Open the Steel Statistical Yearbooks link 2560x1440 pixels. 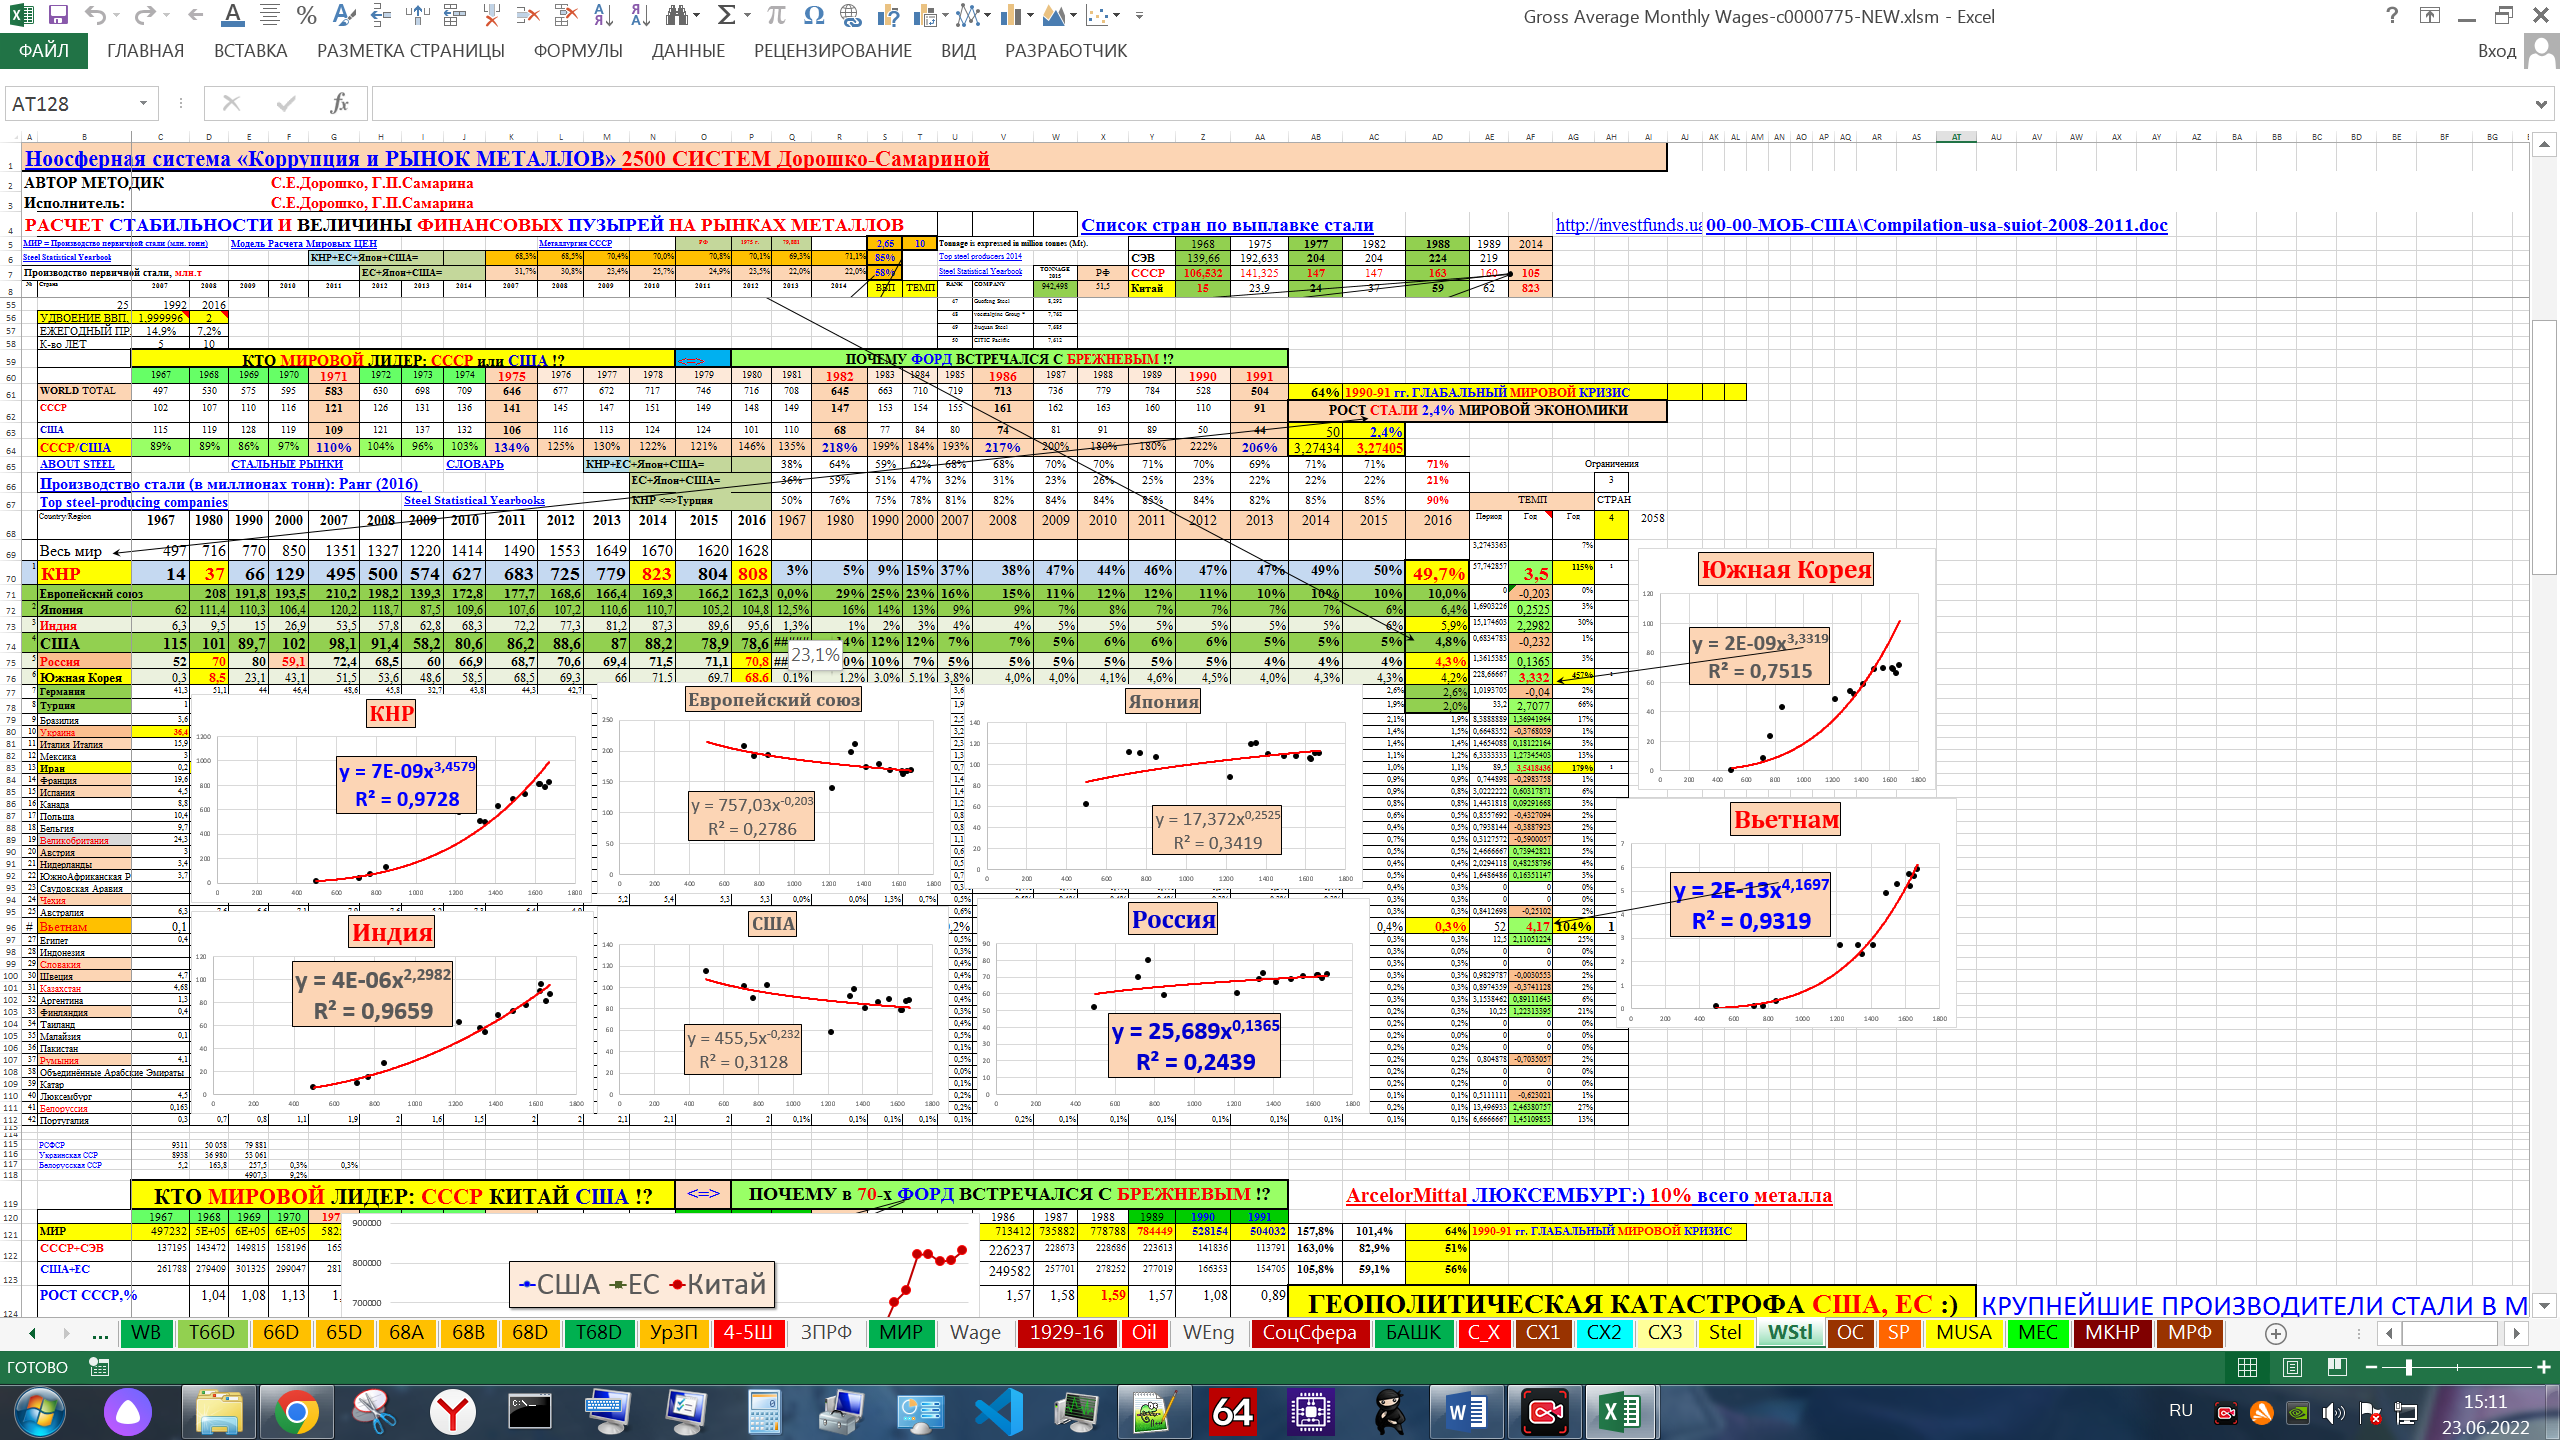coord(474,500)
